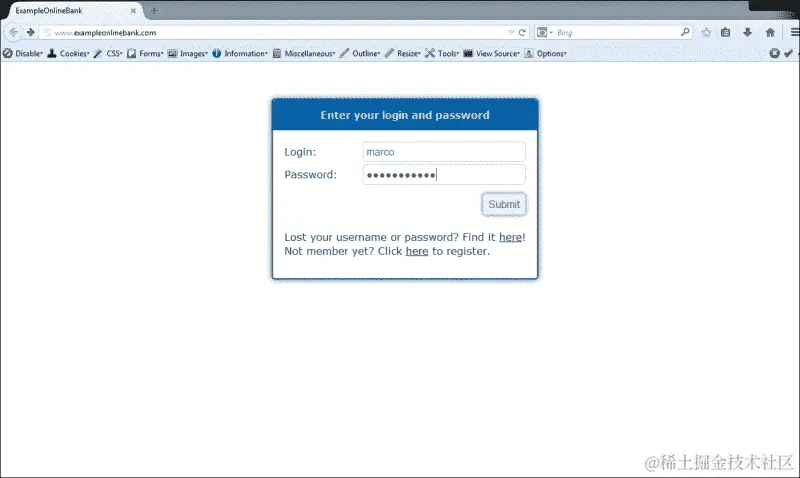Expand the Resize toolbar menu
This screenshot has width=800, height=478.
coord(403,53)
